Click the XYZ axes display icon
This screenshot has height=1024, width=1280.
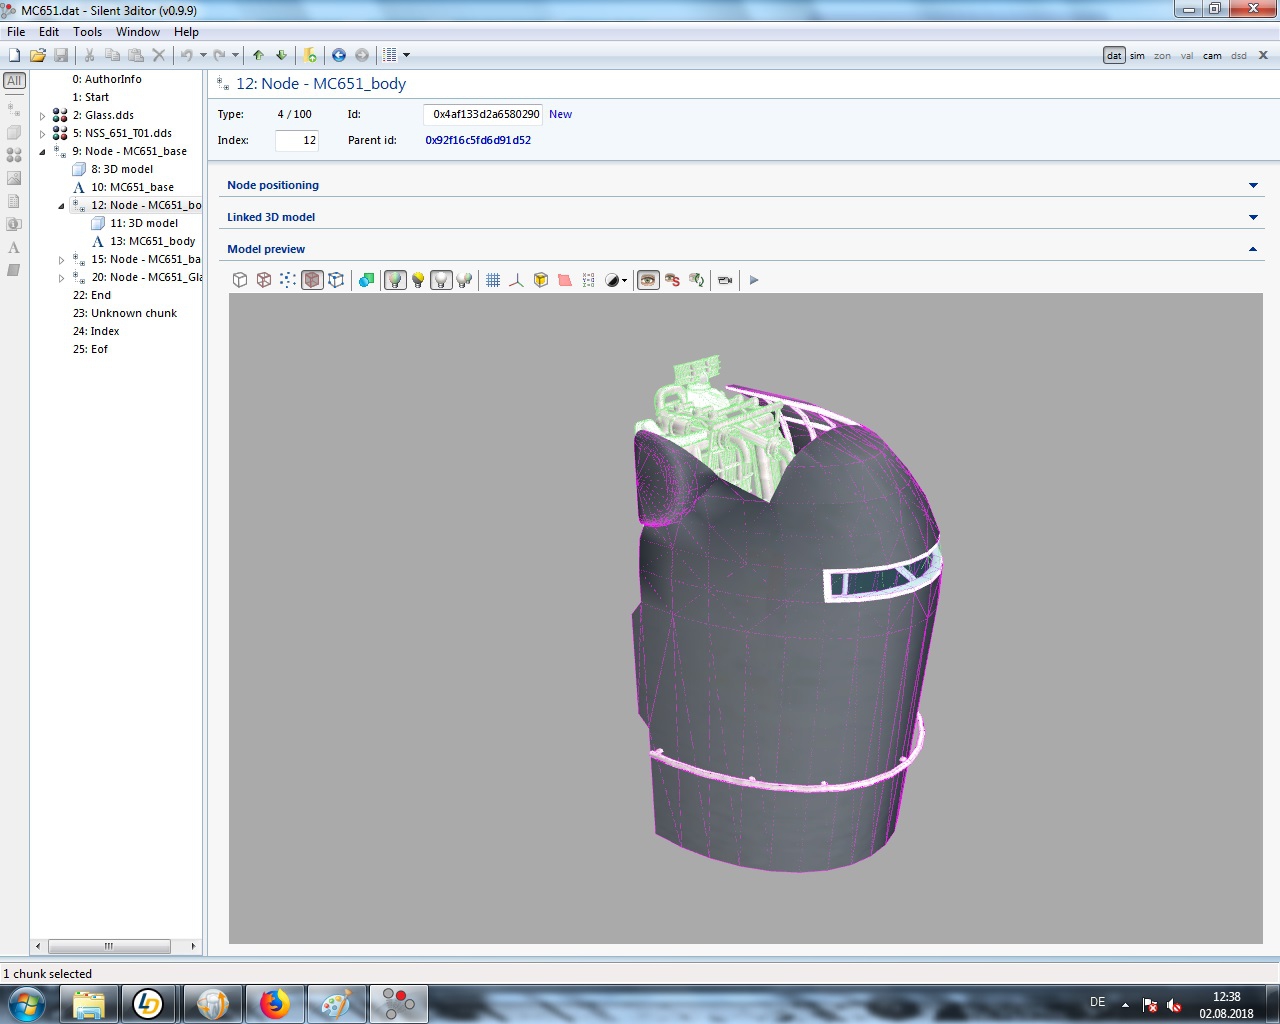tap(516, 280)
